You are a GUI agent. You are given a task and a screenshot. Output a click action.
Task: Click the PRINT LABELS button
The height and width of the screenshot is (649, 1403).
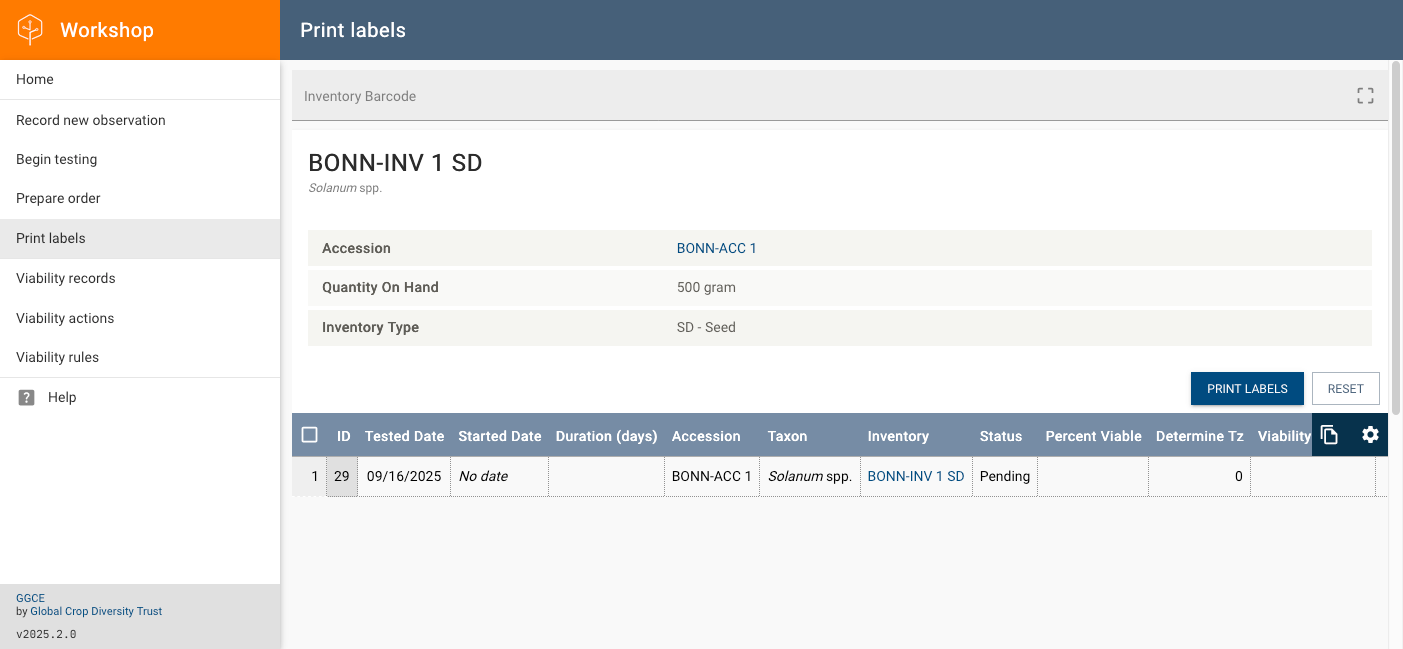click(x=1247, y=389)
